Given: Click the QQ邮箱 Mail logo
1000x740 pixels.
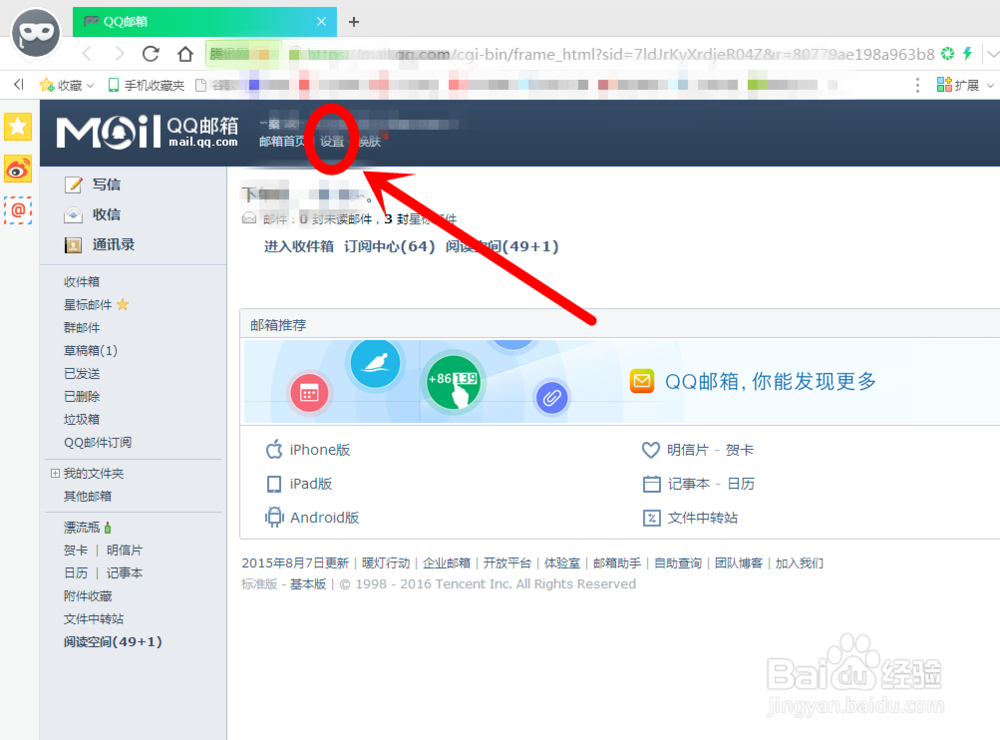Looking at the screenshot, I should 147,131.
